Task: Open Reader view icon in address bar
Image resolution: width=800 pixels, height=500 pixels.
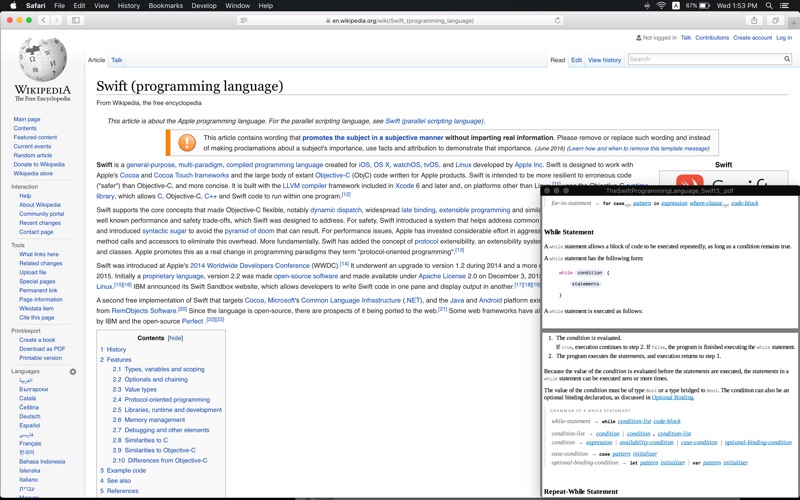Action: pyautogui.click(x=244, y=20)
